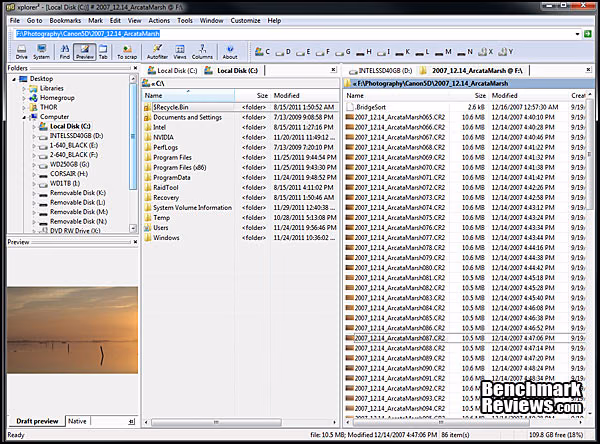600x444 pixels.
Task: Collapse the Computer tree node
Action: tap(24, 117)
